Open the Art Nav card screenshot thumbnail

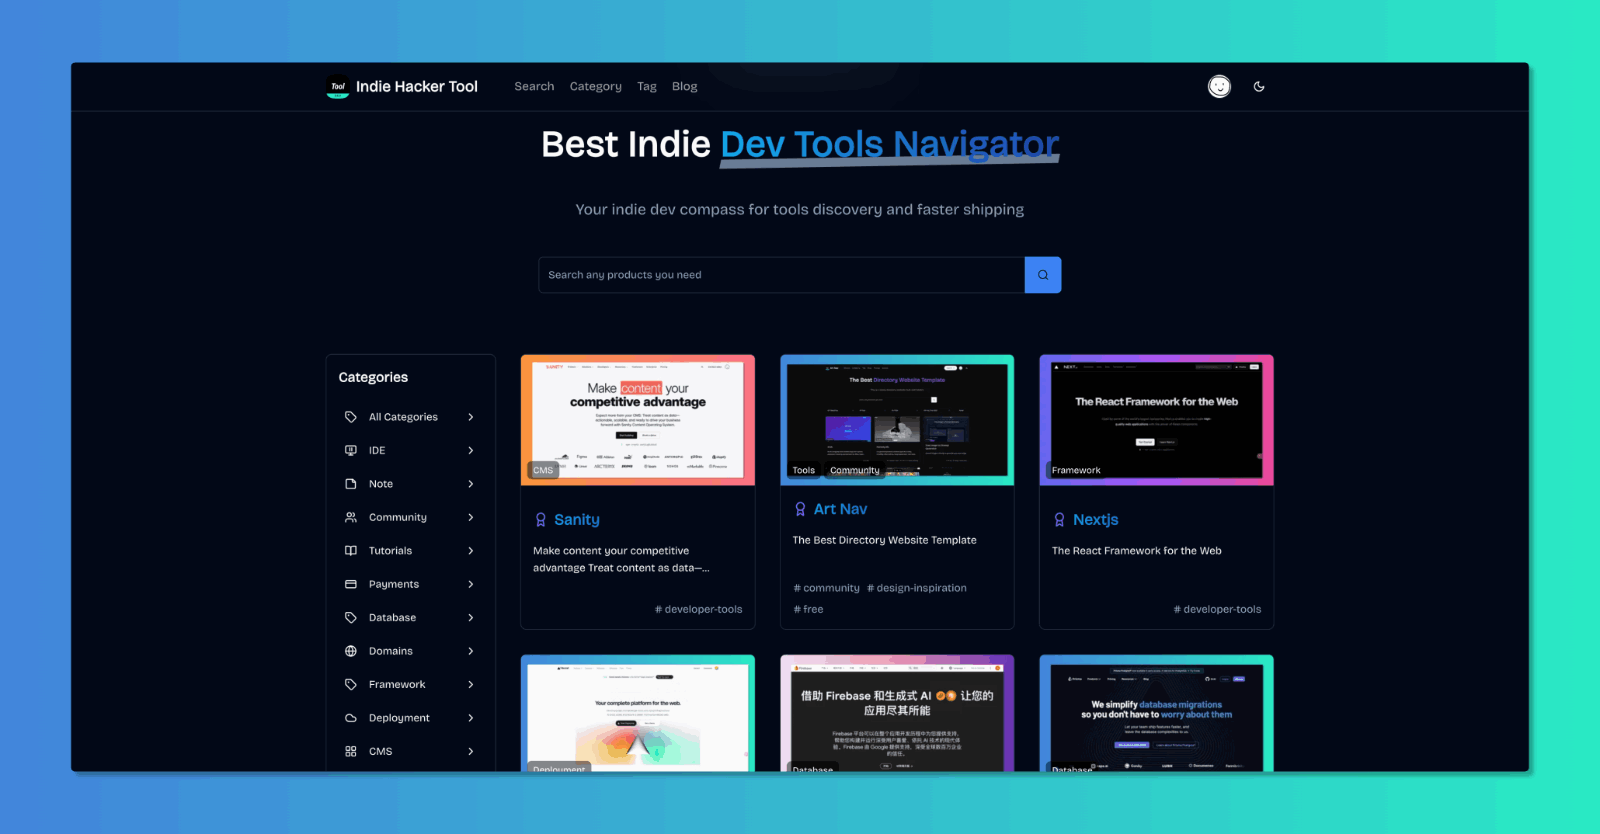(x=897, y=420)
